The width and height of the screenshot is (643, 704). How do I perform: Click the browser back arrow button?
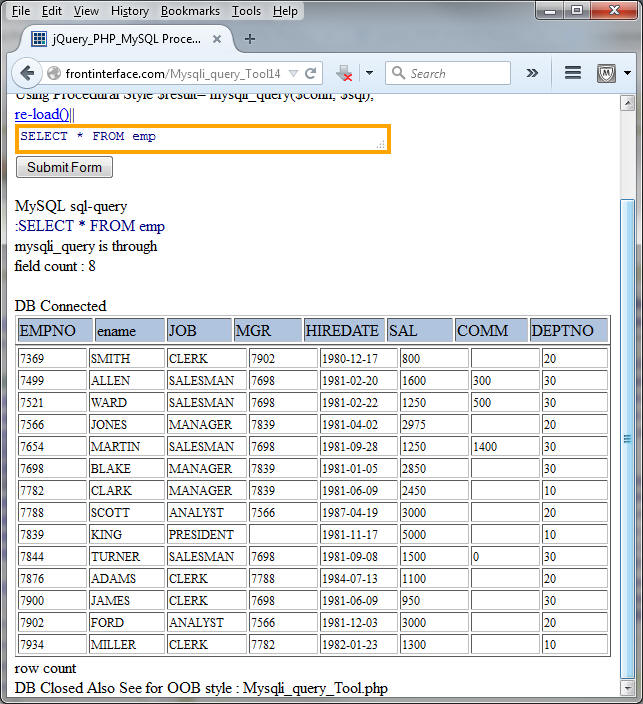click(27, 73)
